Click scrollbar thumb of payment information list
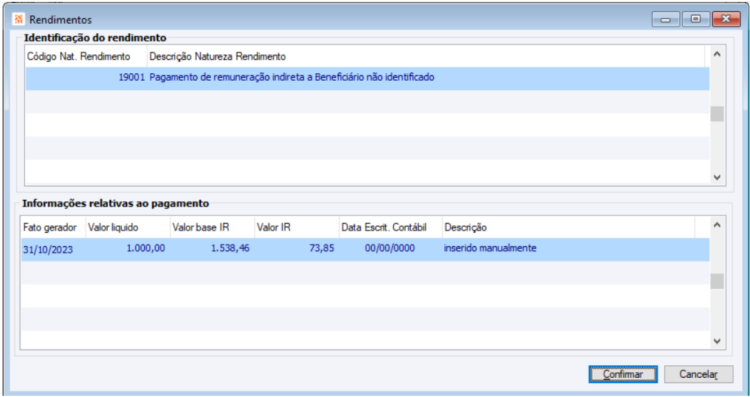750x397 pixels. 717,281
